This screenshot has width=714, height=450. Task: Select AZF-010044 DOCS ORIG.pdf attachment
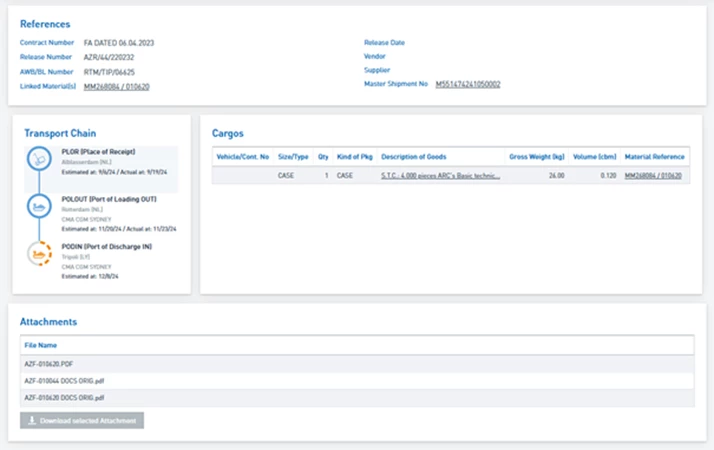pyautogui.click(x=64, y=381)
